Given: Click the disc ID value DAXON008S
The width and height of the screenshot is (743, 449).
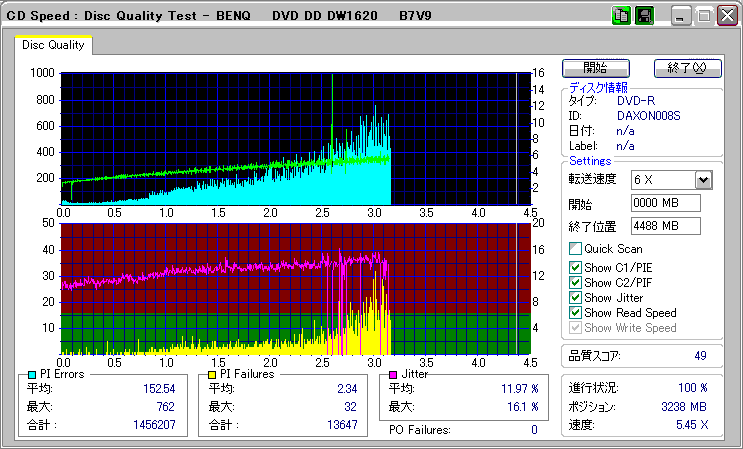Looking at the screenshot, I should 649,116.
